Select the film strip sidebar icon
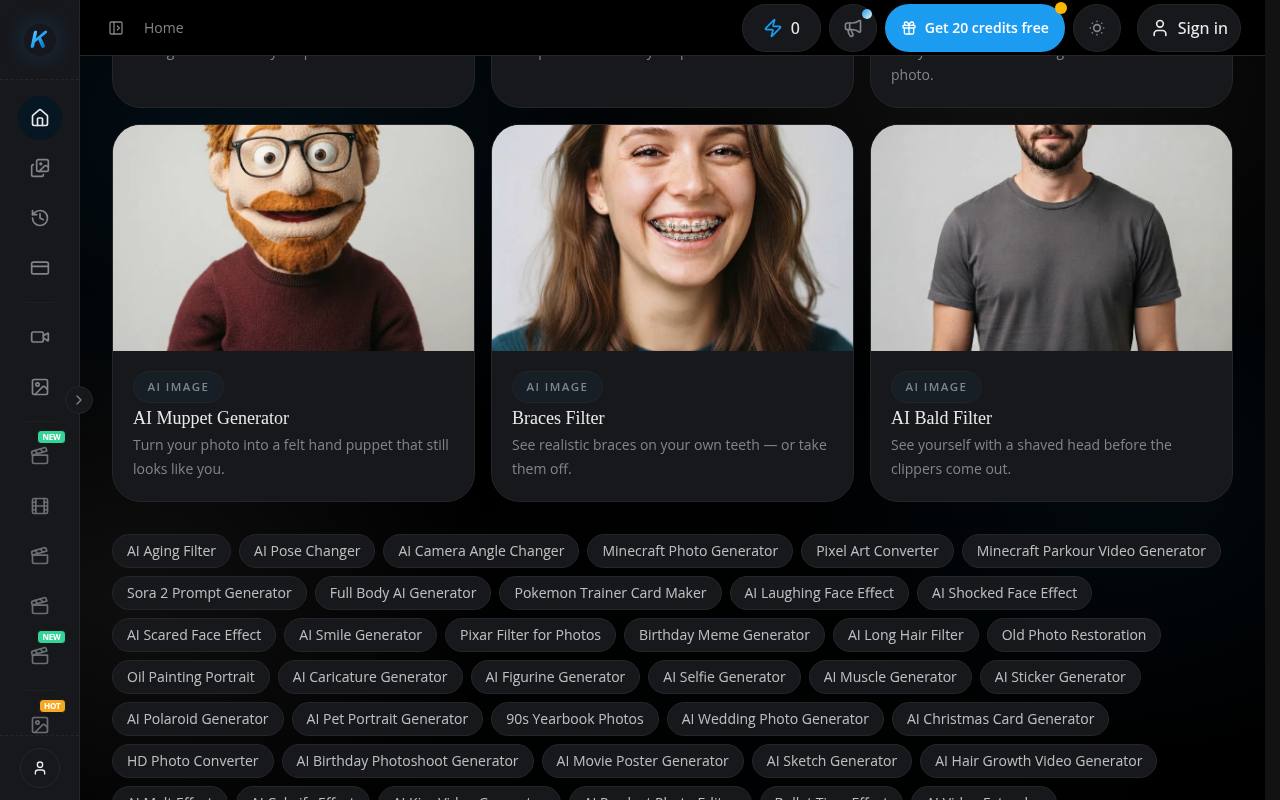The image size is (1280, 800). coord(40,506)
